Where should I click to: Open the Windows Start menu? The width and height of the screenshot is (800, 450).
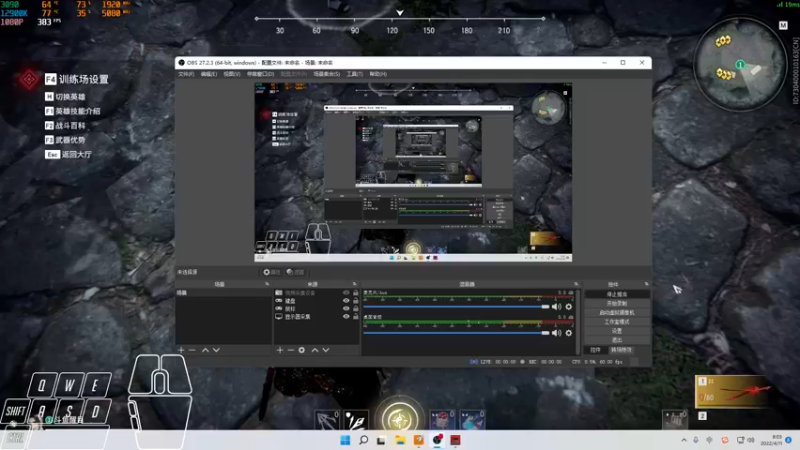click(345, 440)
